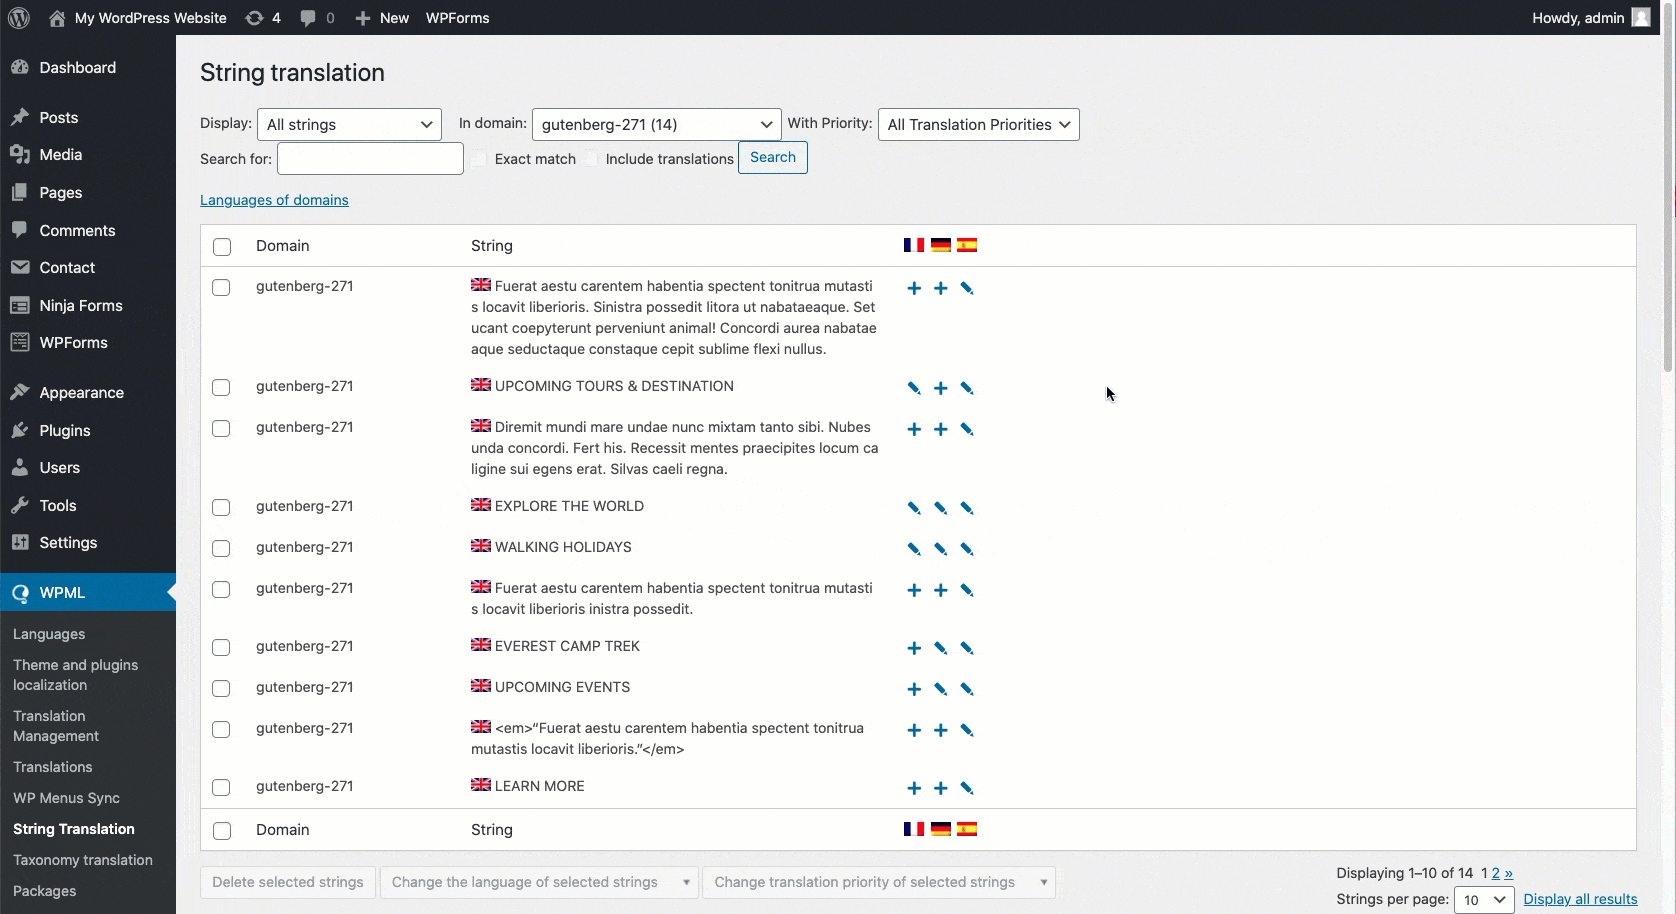Open the Display All strings dropdown
The image size is (1676, 914).
tap(349, 125)
